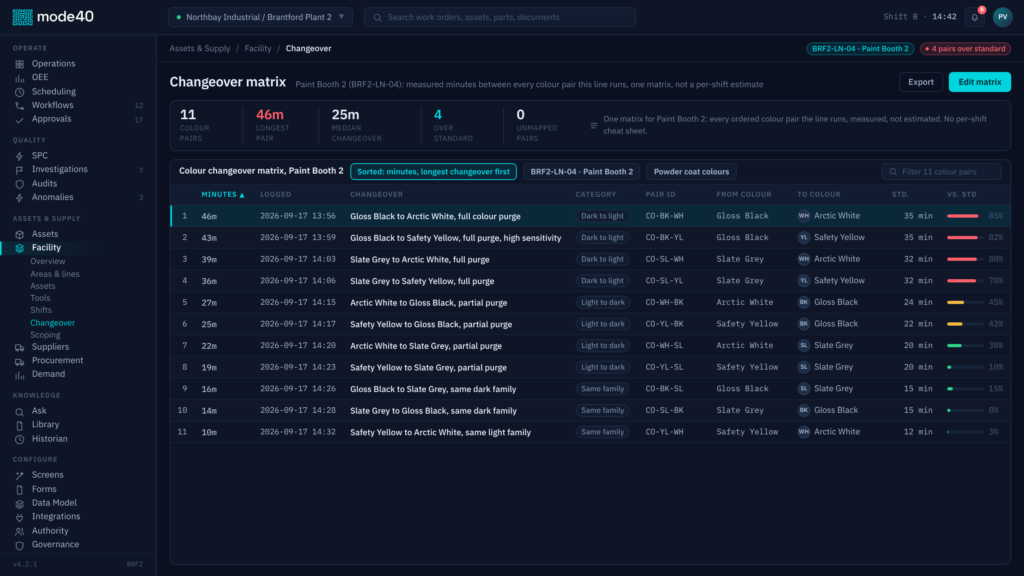1024x576 pixels.
Task: Focus the Filter 11 colour pairs field
Action: click(x=941, y=172)
